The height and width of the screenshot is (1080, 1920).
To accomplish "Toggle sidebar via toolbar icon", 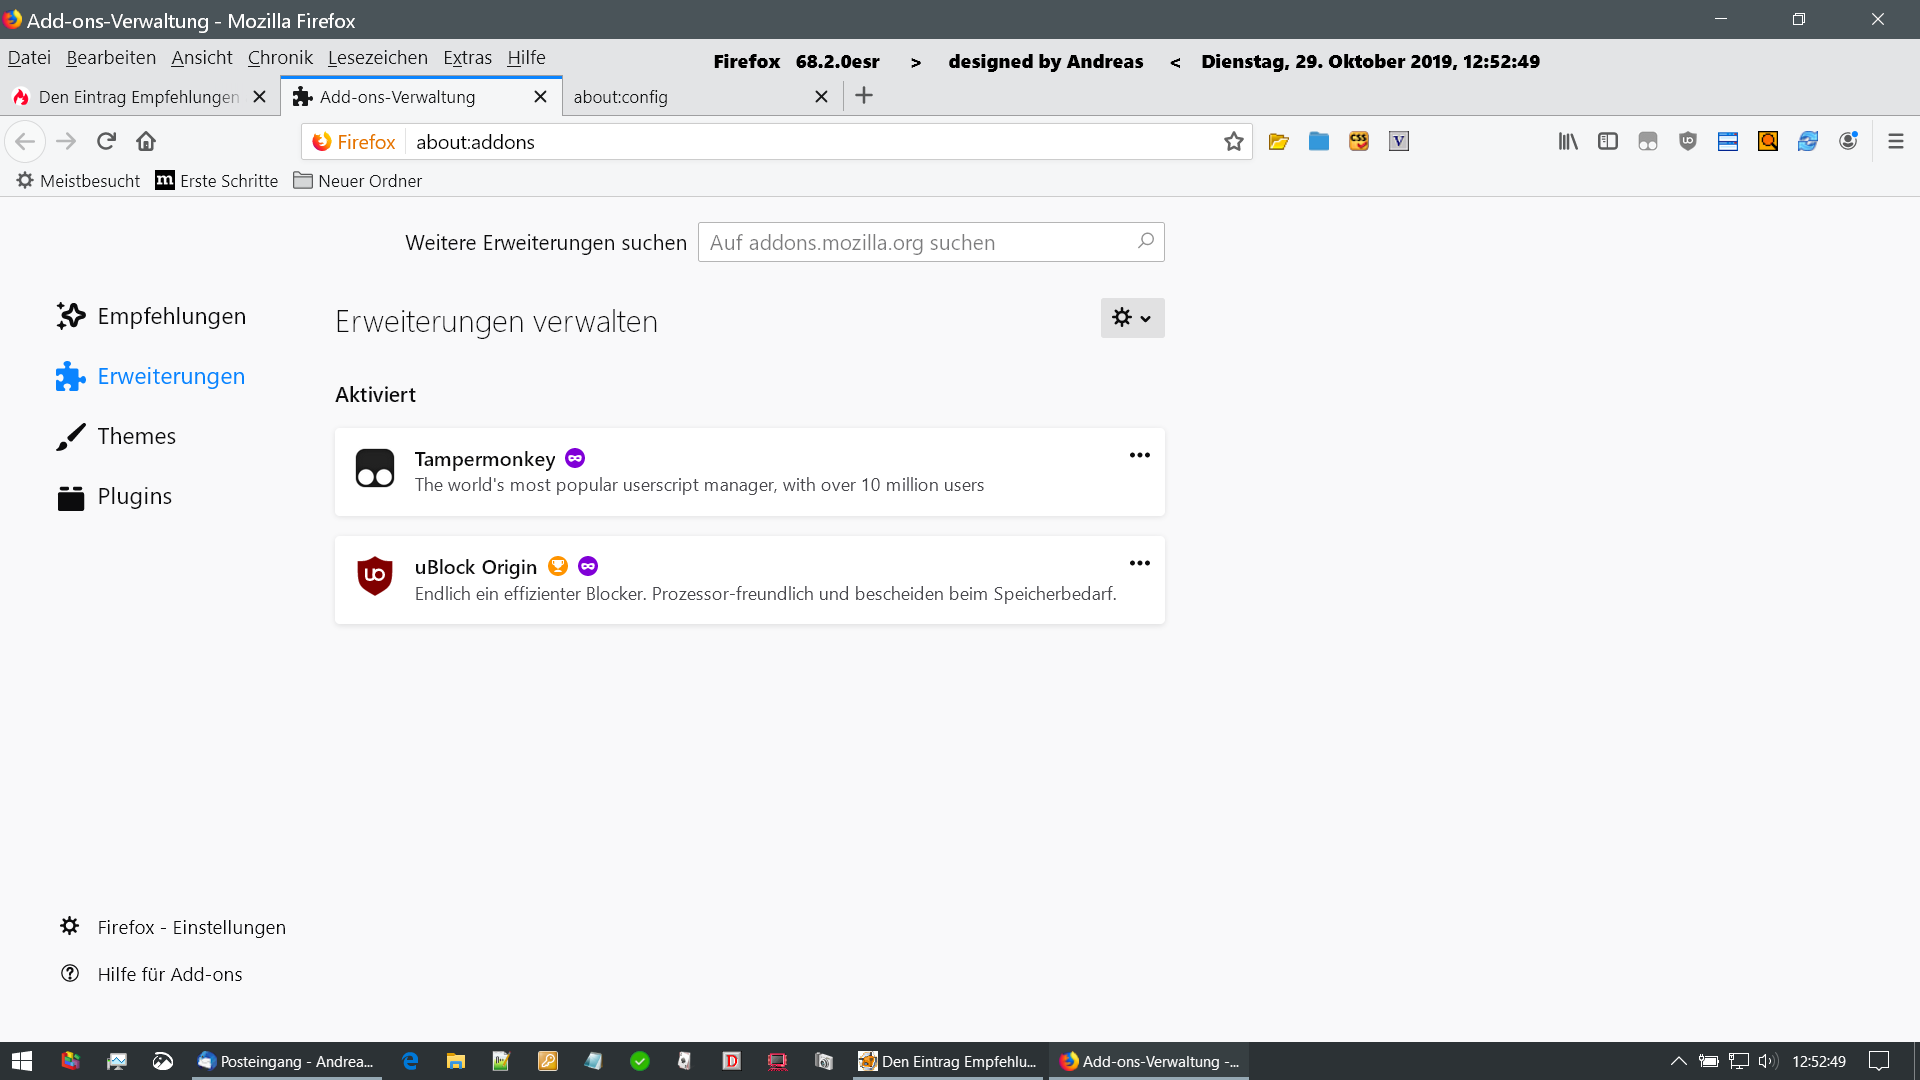I will click(1607, 142).
